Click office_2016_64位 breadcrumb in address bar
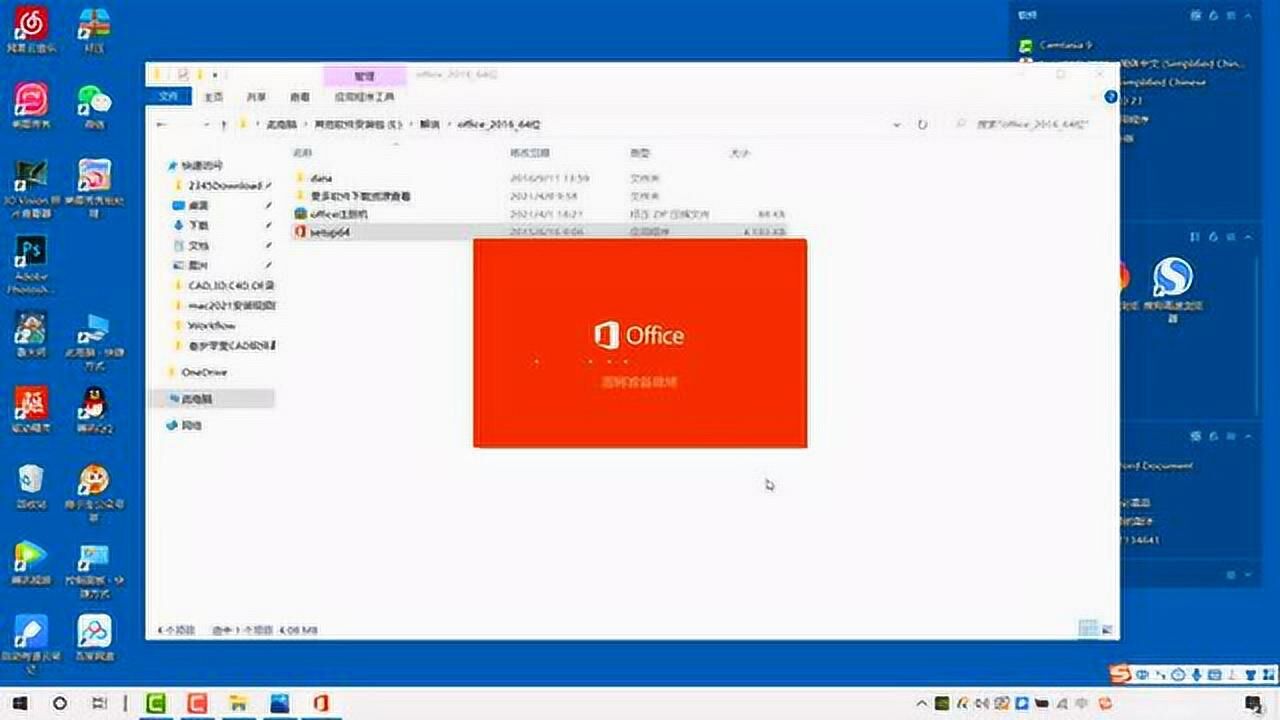The image size is (1280, 720). pos(498,125)
